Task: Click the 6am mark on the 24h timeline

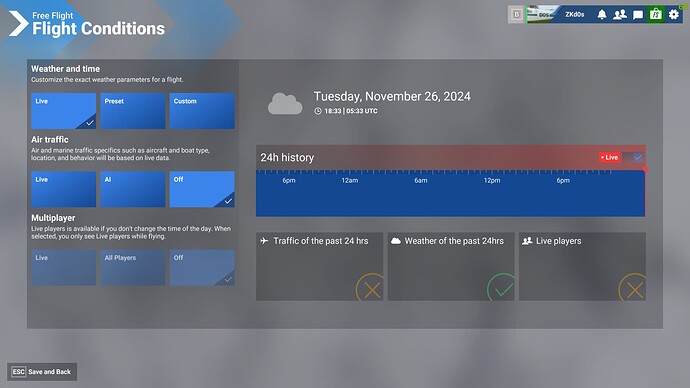Action: [x=421, y=180]
